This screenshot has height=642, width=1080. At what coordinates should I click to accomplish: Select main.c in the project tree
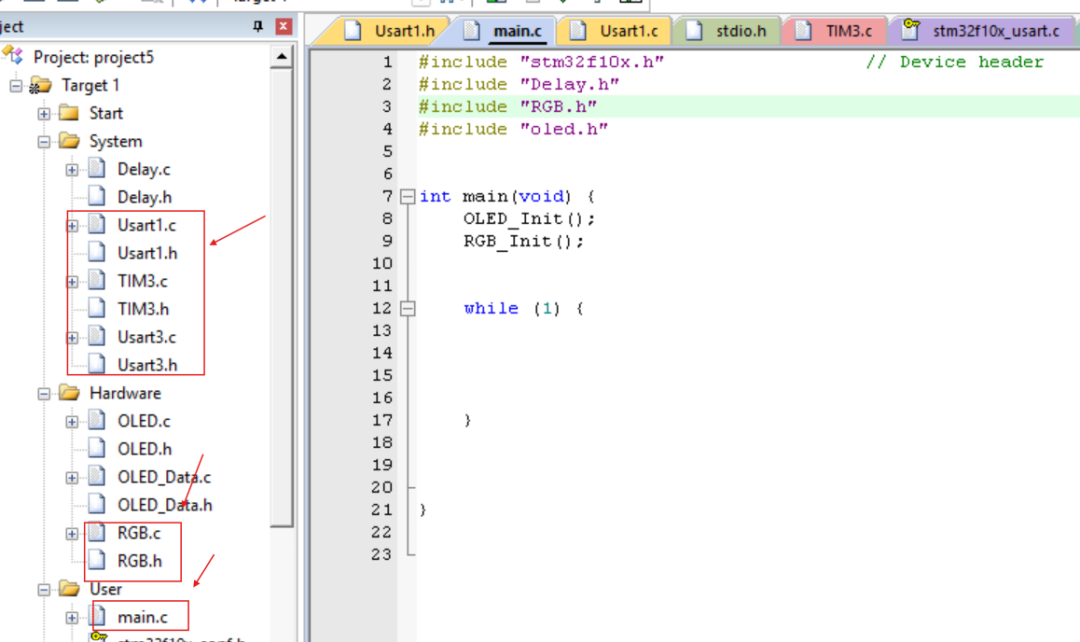point(142,617)
